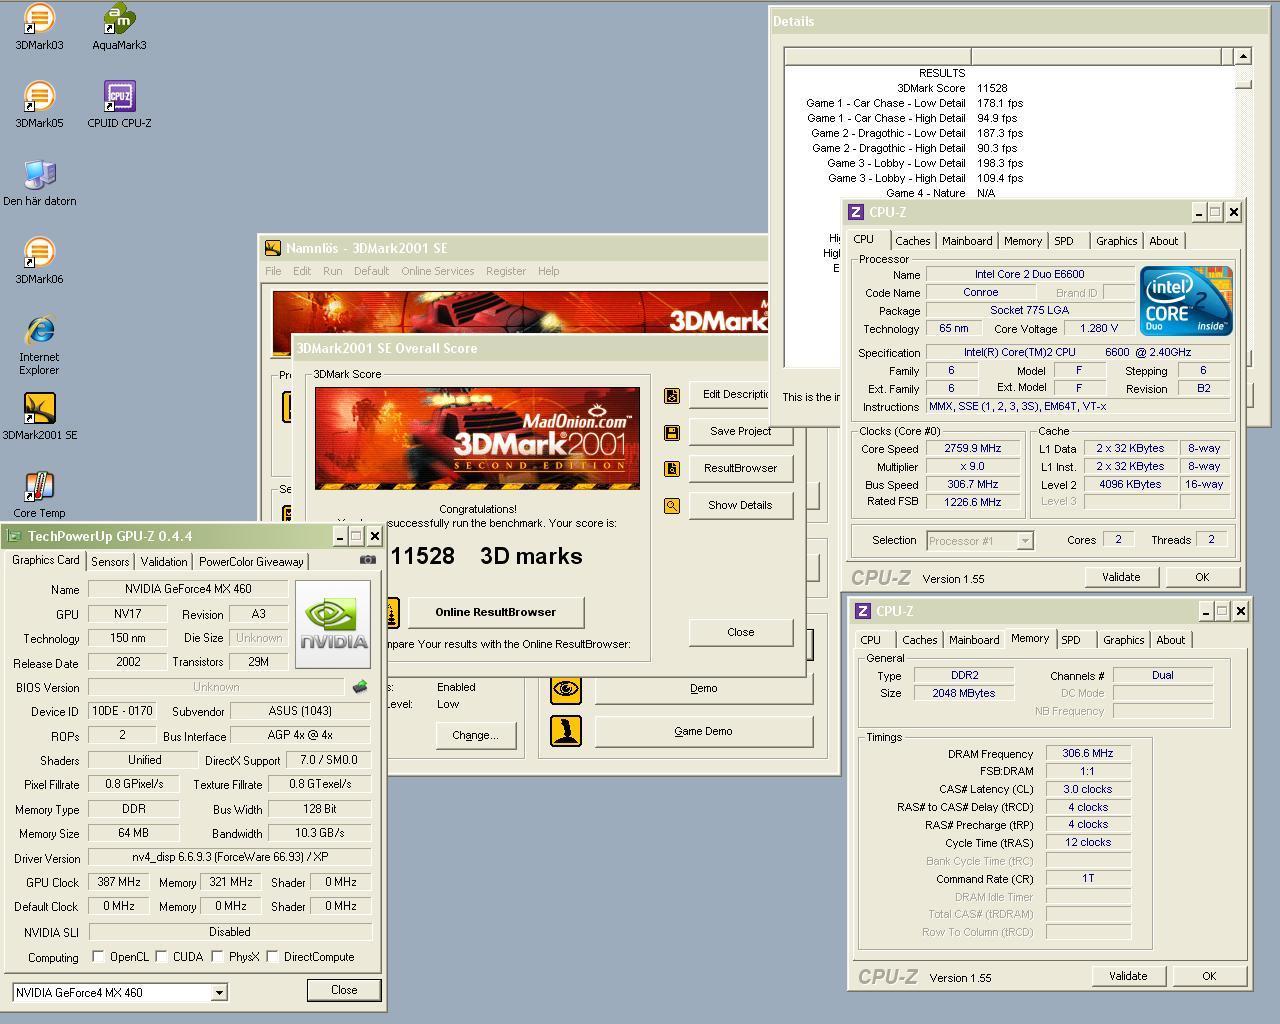The height and width of the screenshot is (1024, 1280).
Task: Click the ResultBrowser icon
Action: click(672, 469)
